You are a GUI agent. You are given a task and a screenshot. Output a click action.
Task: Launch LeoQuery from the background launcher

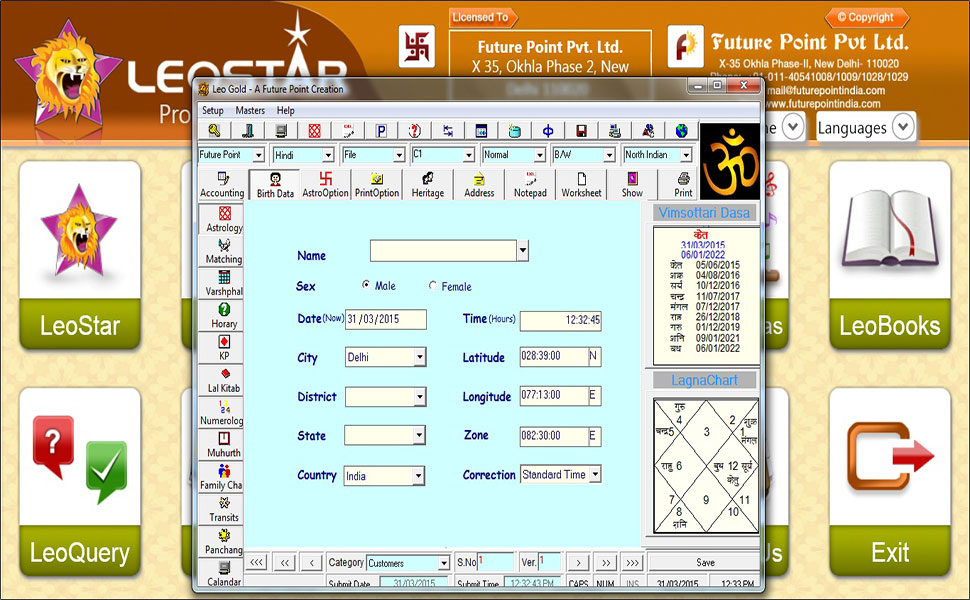(x=80, y=482)
